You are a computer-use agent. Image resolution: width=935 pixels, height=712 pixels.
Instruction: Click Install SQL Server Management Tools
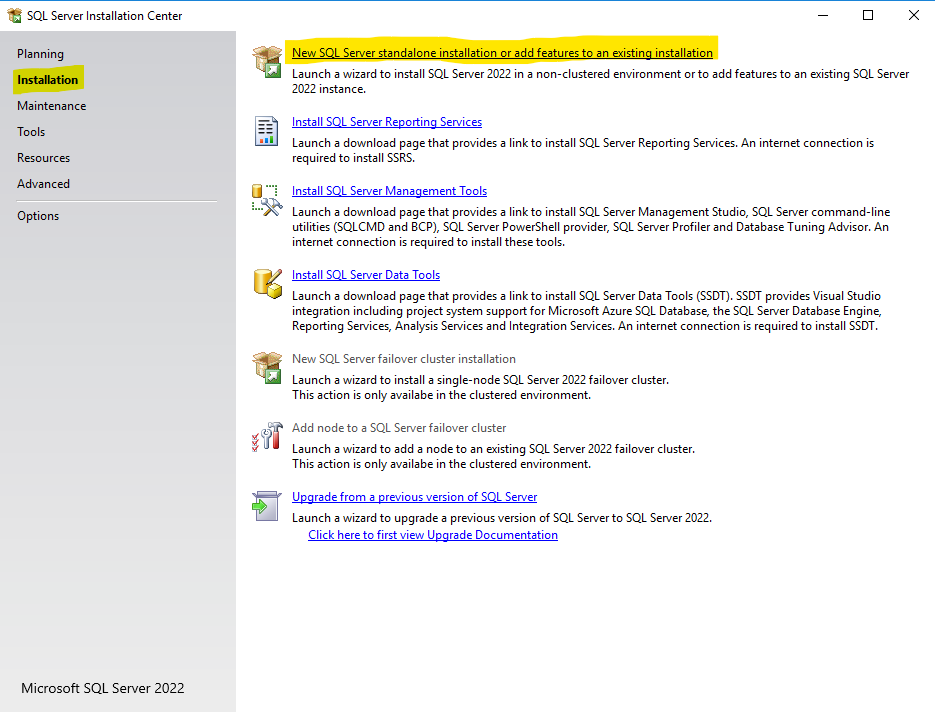pyautogui.click(x=389, y=190)
